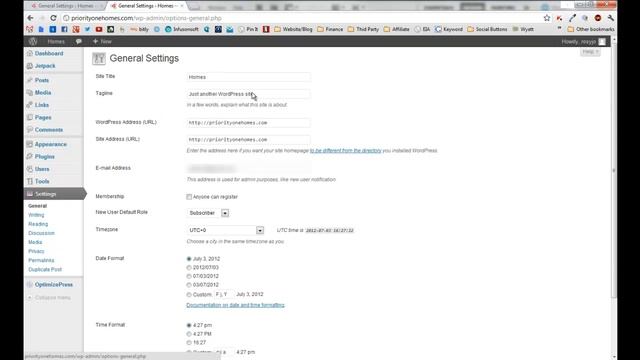This screenshot has width=640, height=360.
Task: Click the Infusionsoft bookmark
Action: click(182, 29)
